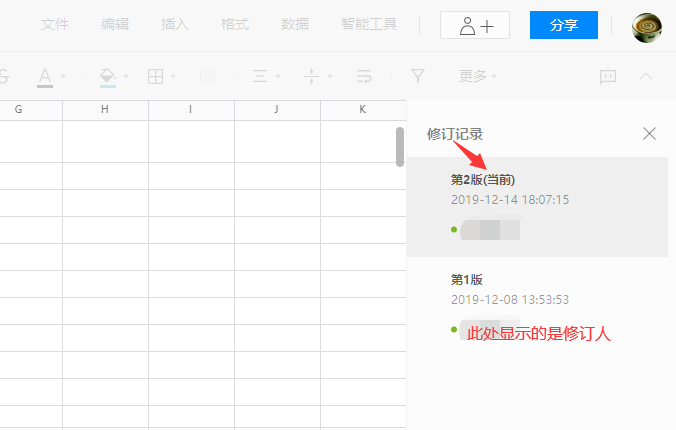Open the 编辑 menu
The width and height of the screenshot is (676, 430).
115,25
